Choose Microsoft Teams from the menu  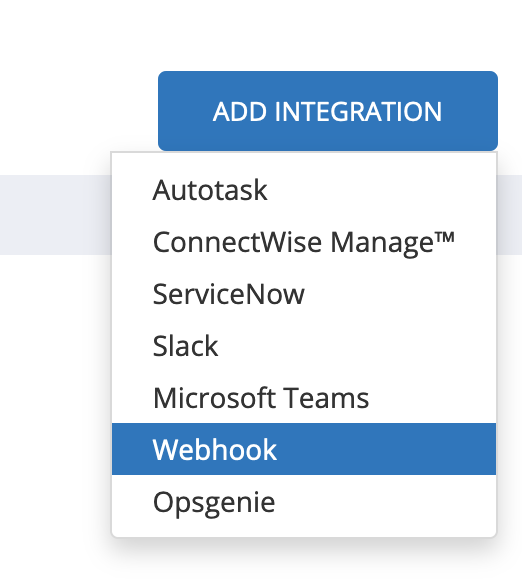click(x=304, y=398)
